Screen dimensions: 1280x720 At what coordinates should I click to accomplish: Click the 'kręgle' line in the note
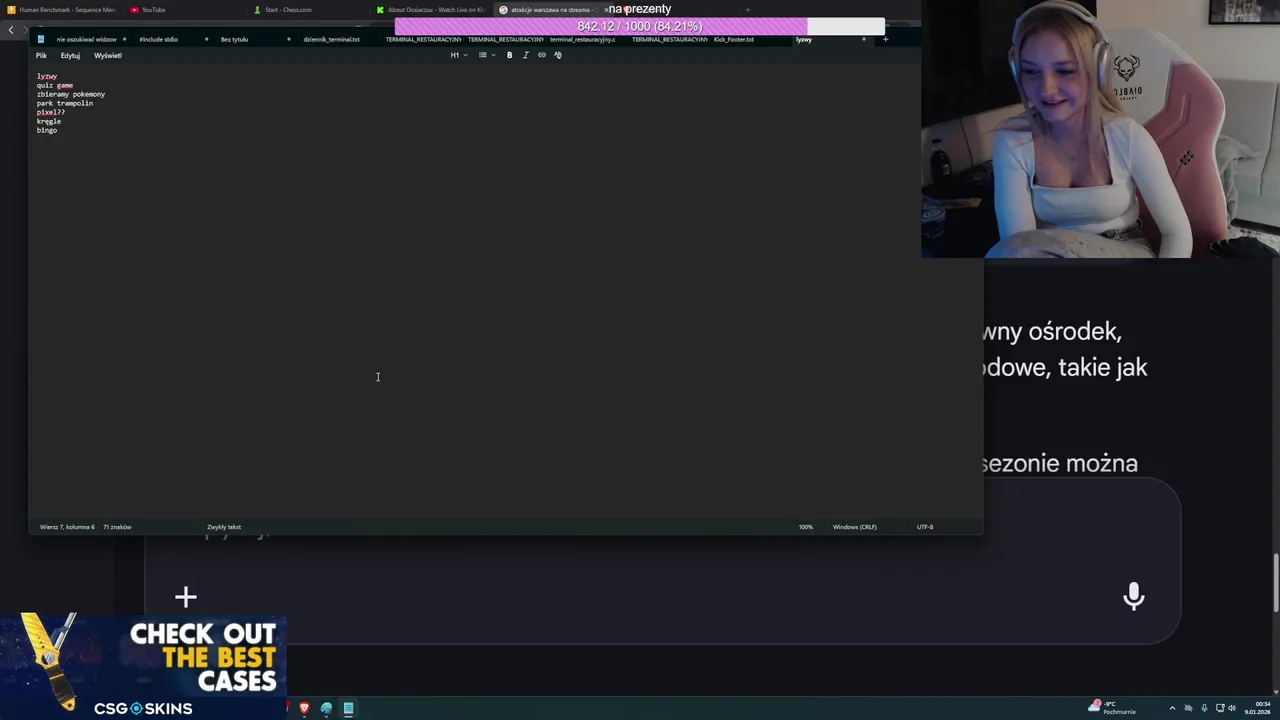coord(49,121)
